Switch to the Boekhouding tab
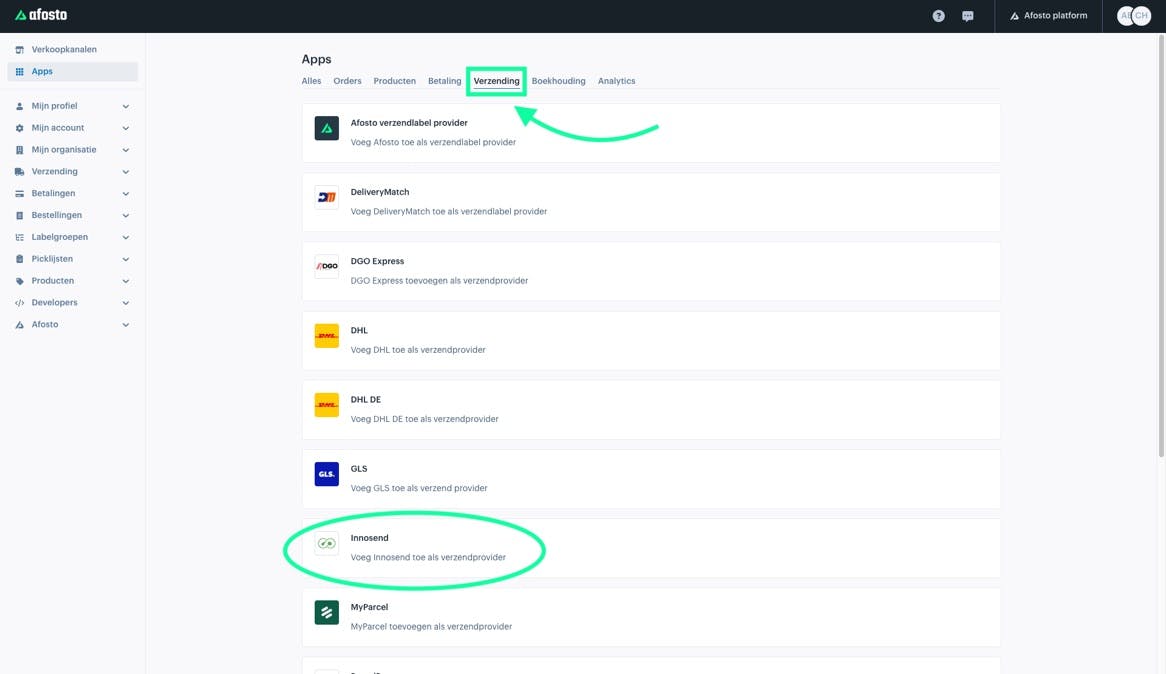This screenshot has height=674, width=1166. (558, 81)
